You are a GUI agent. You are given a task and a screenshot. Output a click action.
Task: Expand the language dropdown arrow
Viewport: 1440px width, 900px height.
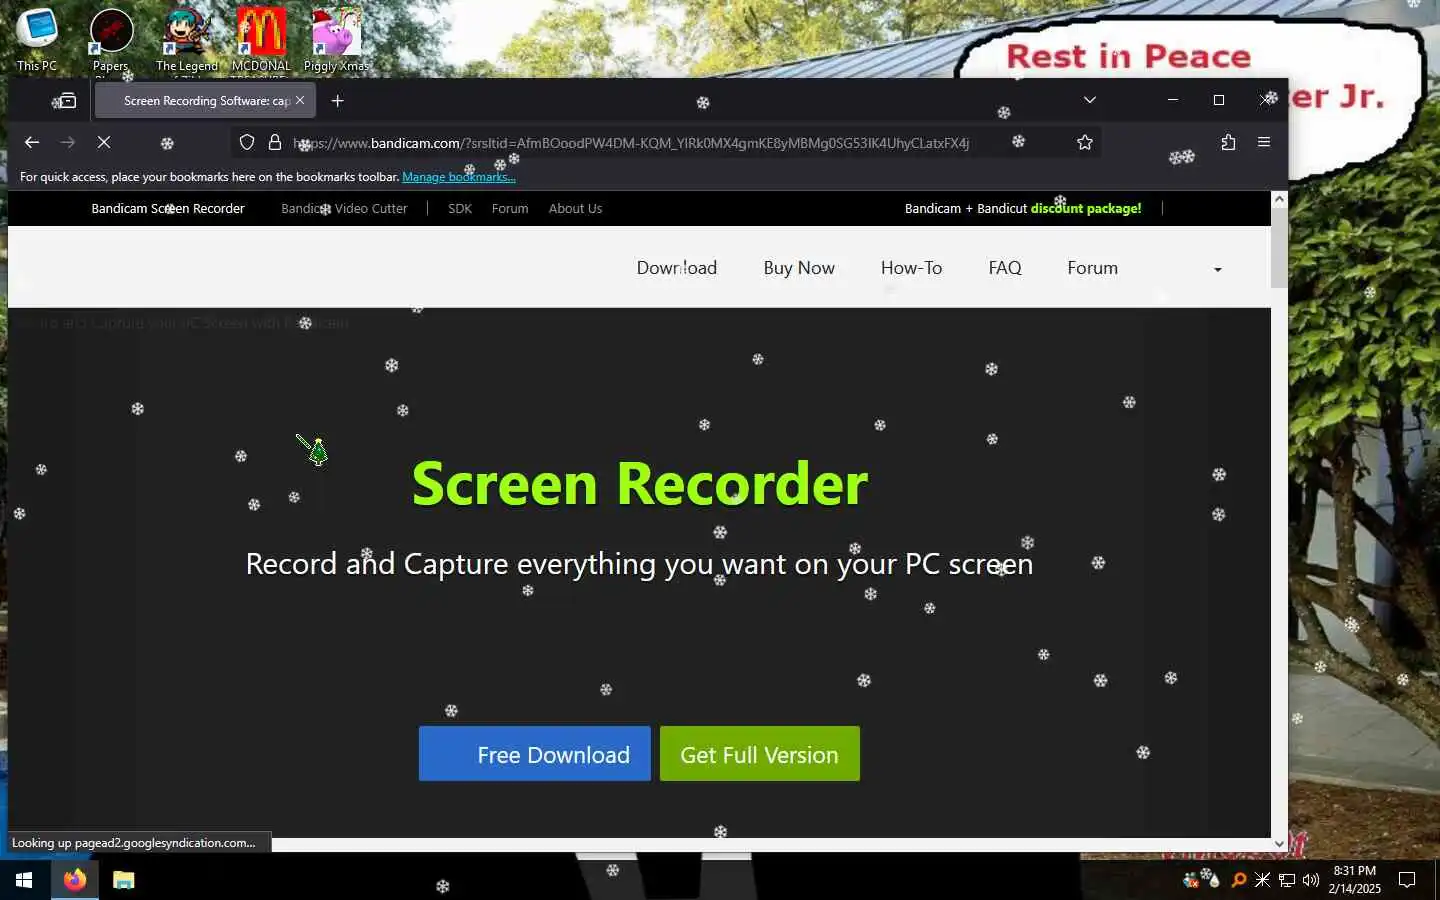coord(1217,270)
